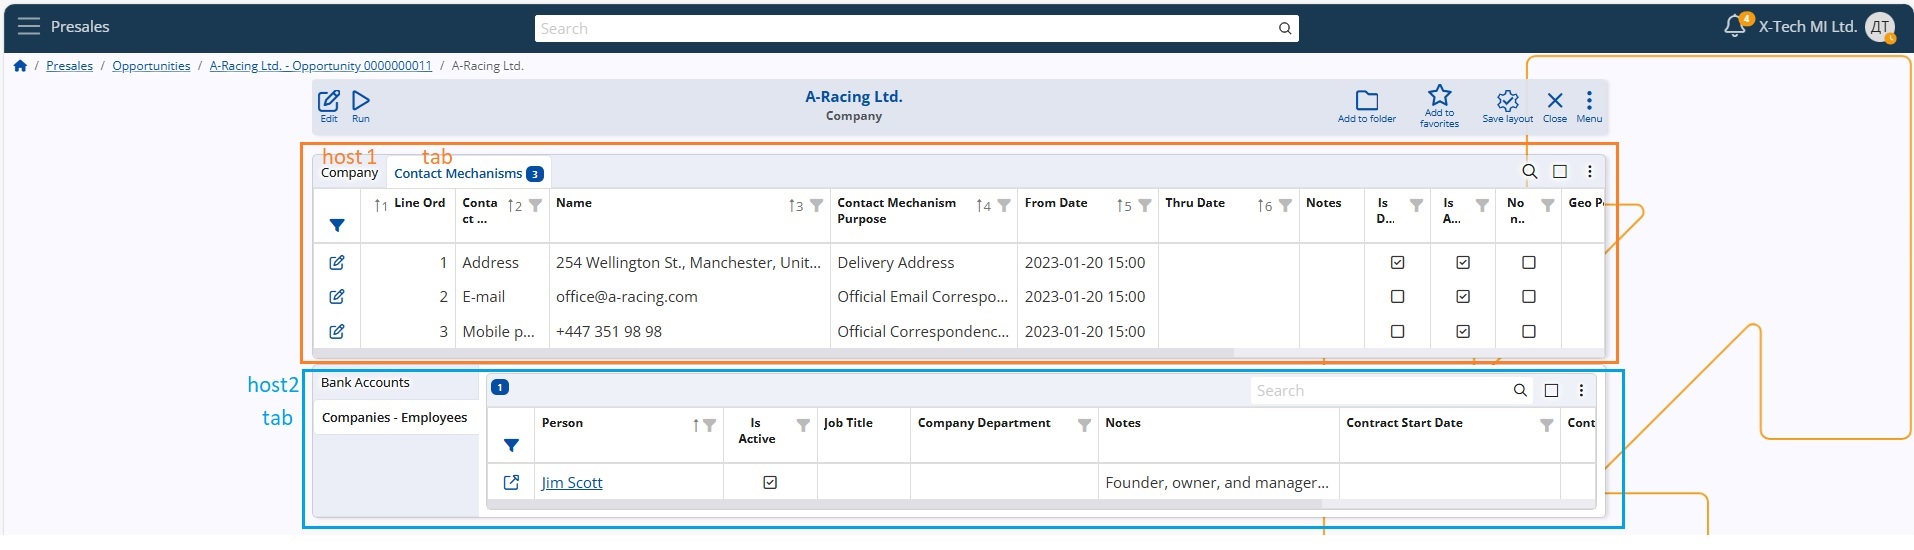
Task: Go to the home breadcrumb icon
Action: [x=20, y=66]
